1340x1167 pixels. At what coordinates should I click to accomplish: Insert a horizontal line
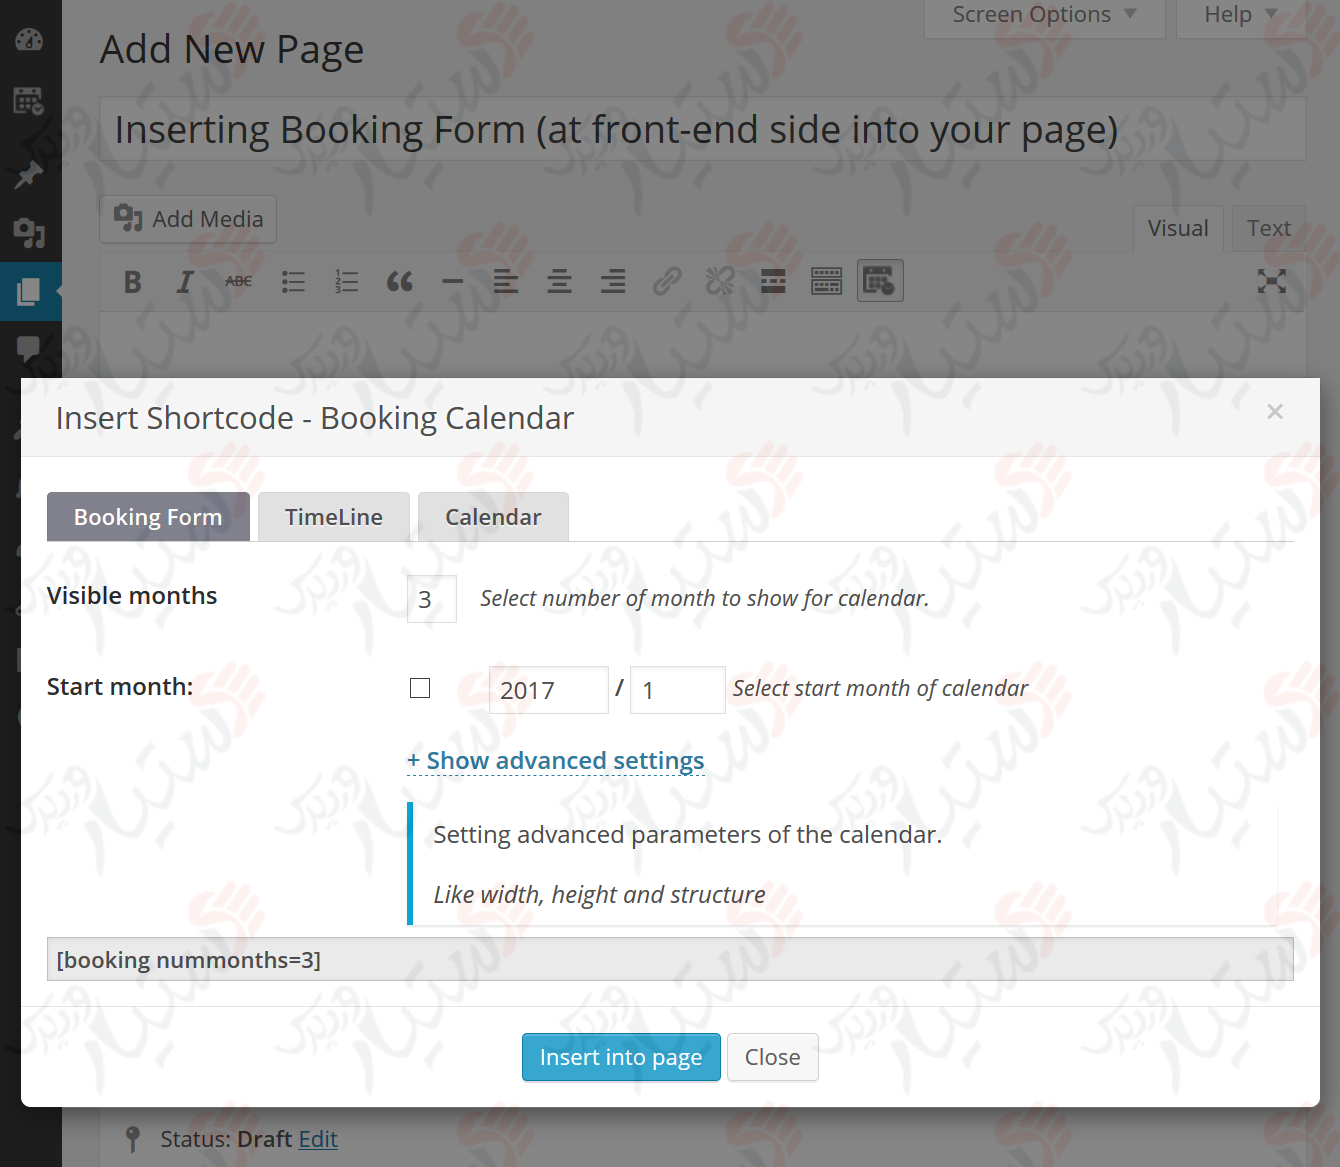(x=453, y=282)
